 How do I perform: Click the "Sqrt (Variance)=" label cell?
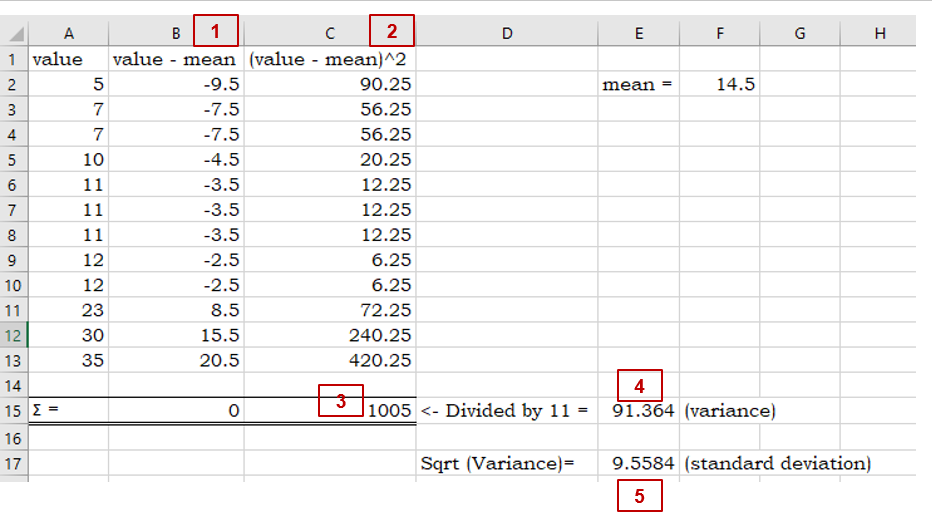(506, 464)
